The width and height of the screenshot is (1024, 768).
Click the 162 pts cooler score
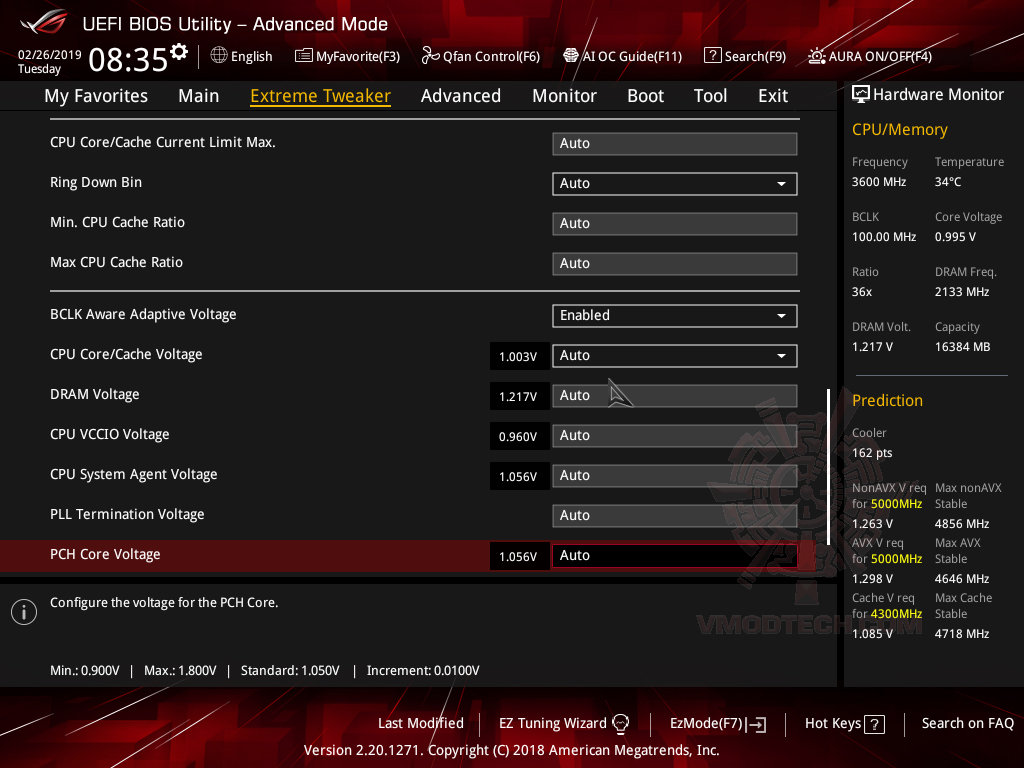point(872,453)
